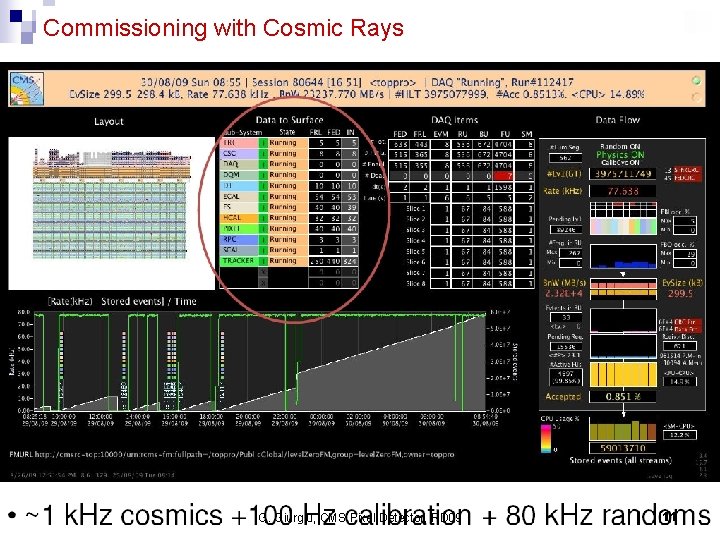Open the pastel multicolour bar chart in Data Flow
720x540 pixels.
(623, 219)
